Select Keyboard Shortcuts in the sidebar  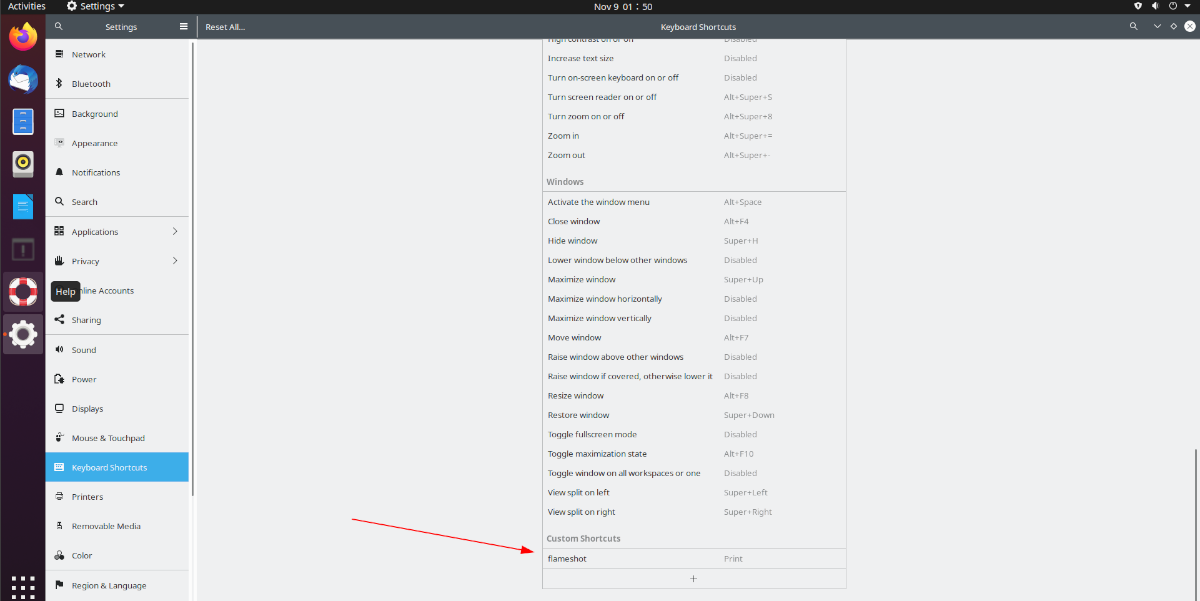pos(117,467)
